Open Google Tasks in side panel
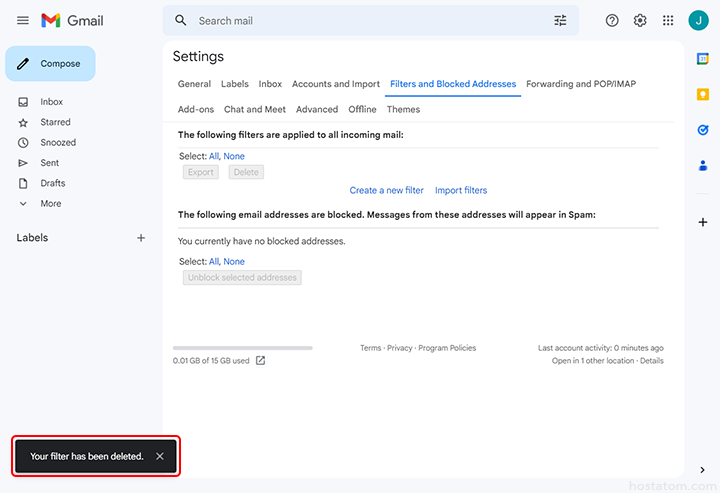 coord(703,130)
